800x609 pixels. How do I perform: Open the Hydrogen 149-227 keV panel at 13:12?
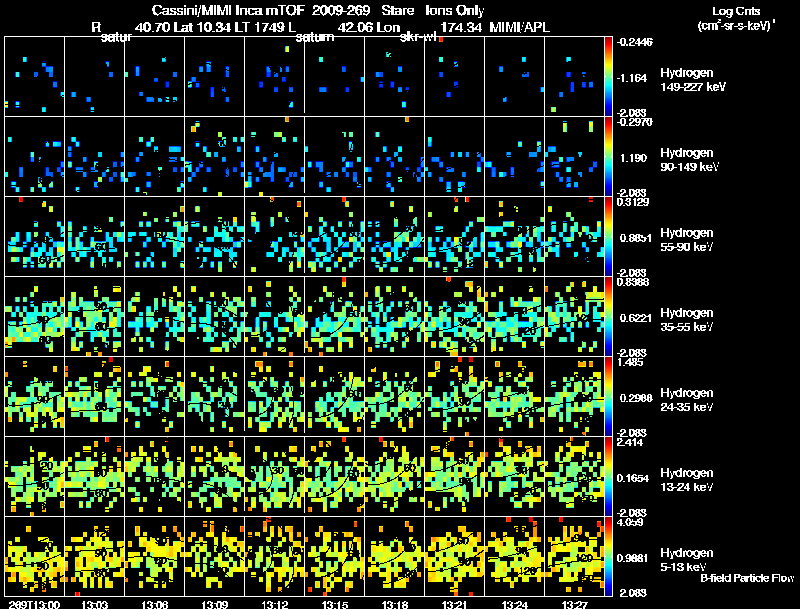pos(274,77)
